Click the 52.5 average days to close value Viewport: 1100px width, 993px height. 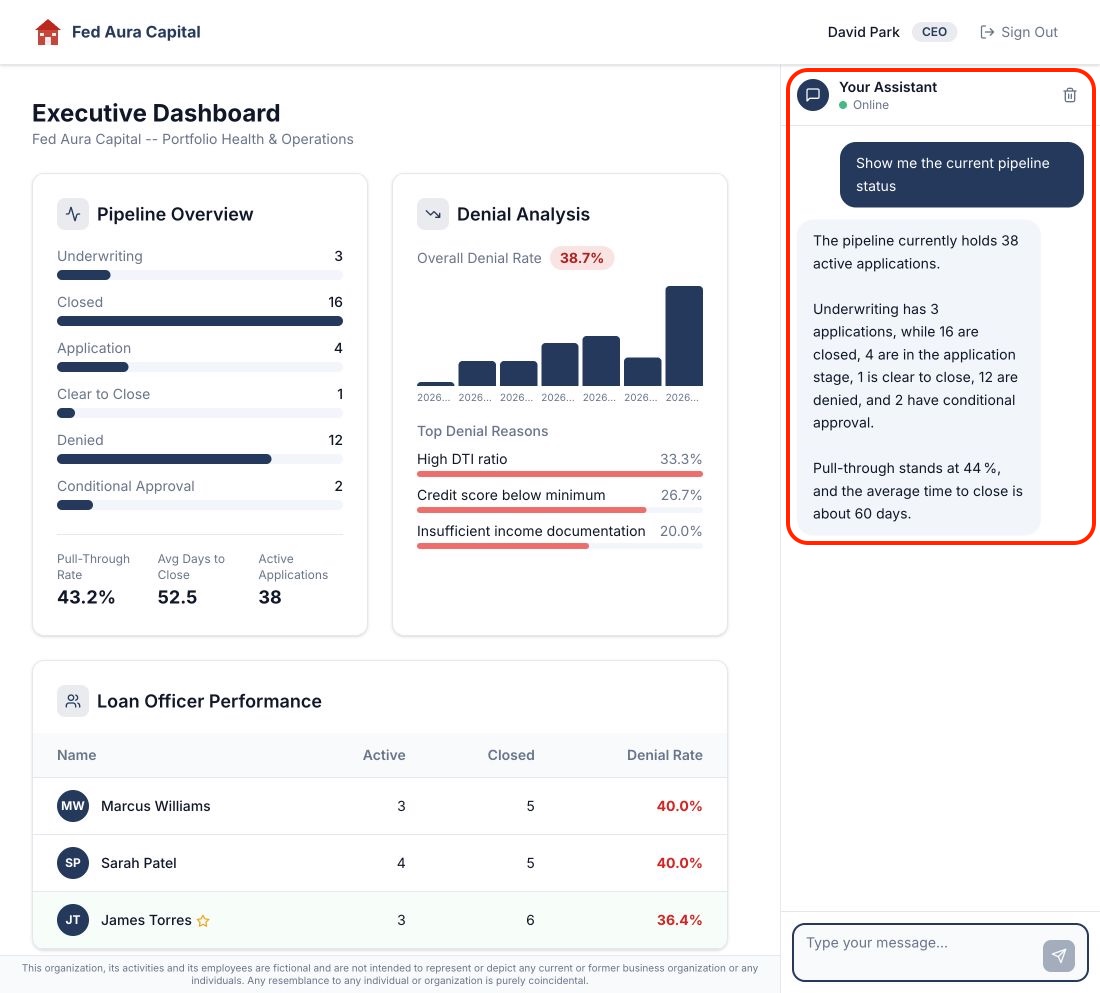[x=177, y=597]
